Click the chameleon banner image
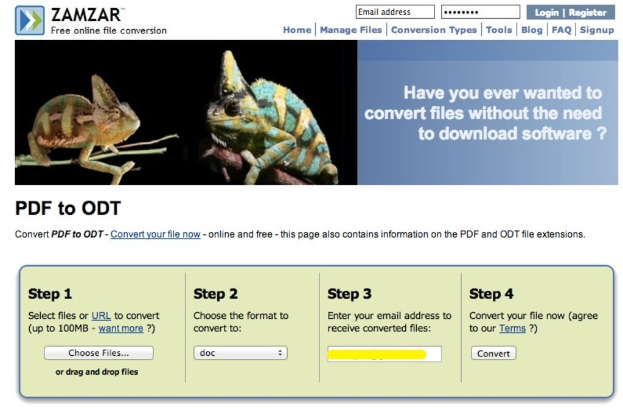 tap(186, 112)
